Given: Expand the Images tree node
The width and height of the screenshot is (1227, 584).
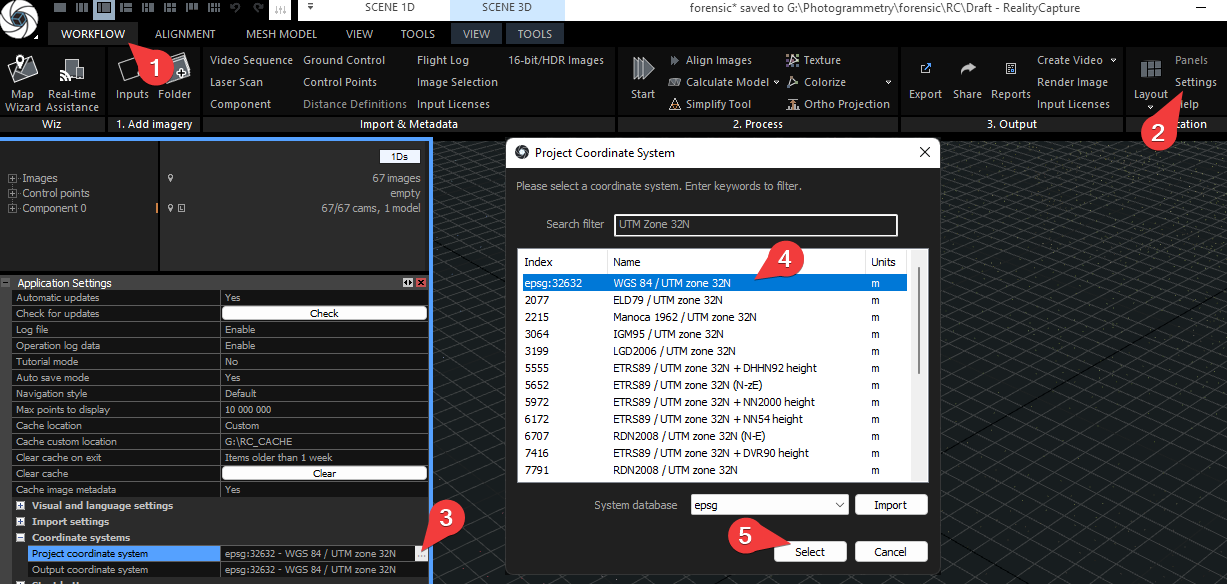Looking at the screenshot, I should point(13,179).
